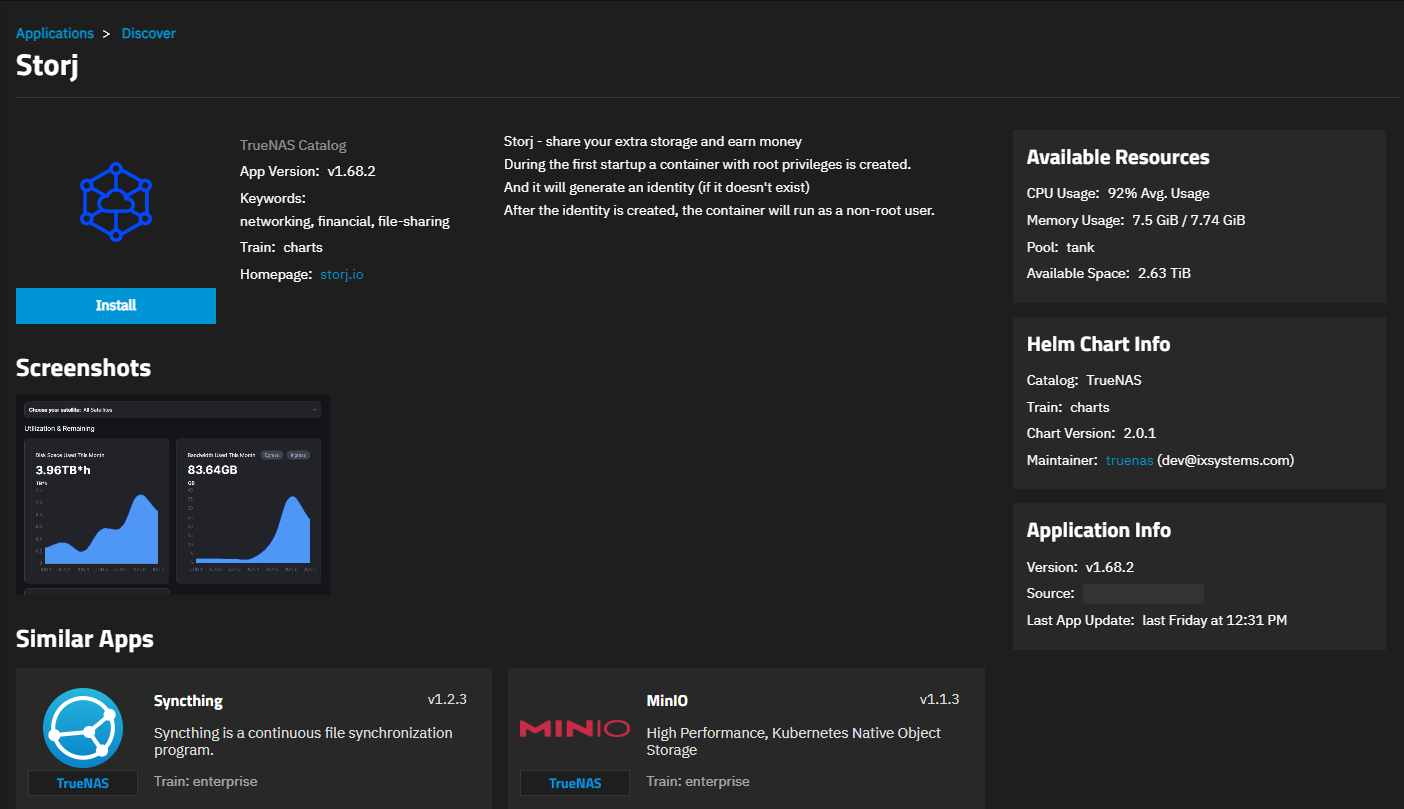1404x809 pixels.
Task: Click the 'Available Resources' heading
Action: (1118, 157)
